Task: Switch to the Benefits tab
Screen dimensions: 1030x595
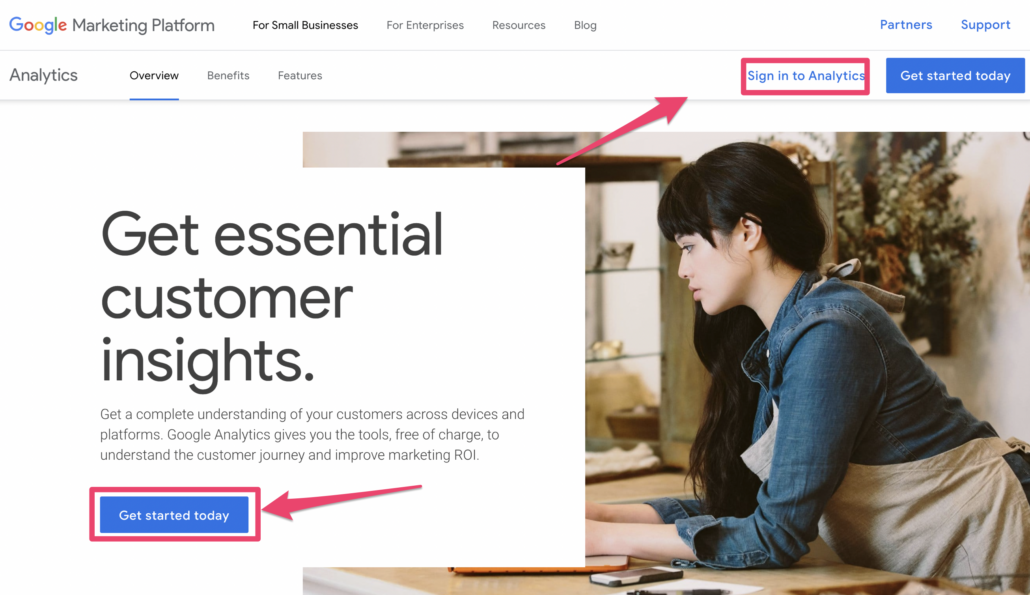Action: click(228, 76)
